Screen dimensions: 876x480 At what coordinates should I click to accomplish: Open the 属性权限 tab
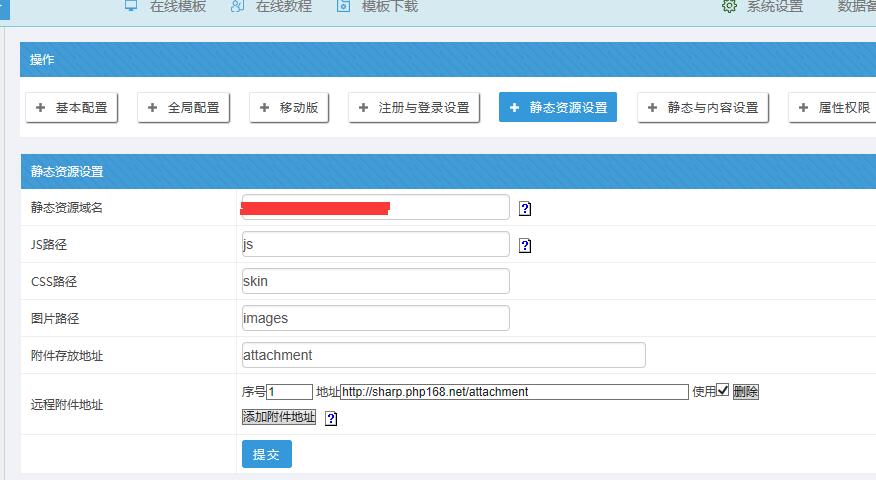click(833, 107)
